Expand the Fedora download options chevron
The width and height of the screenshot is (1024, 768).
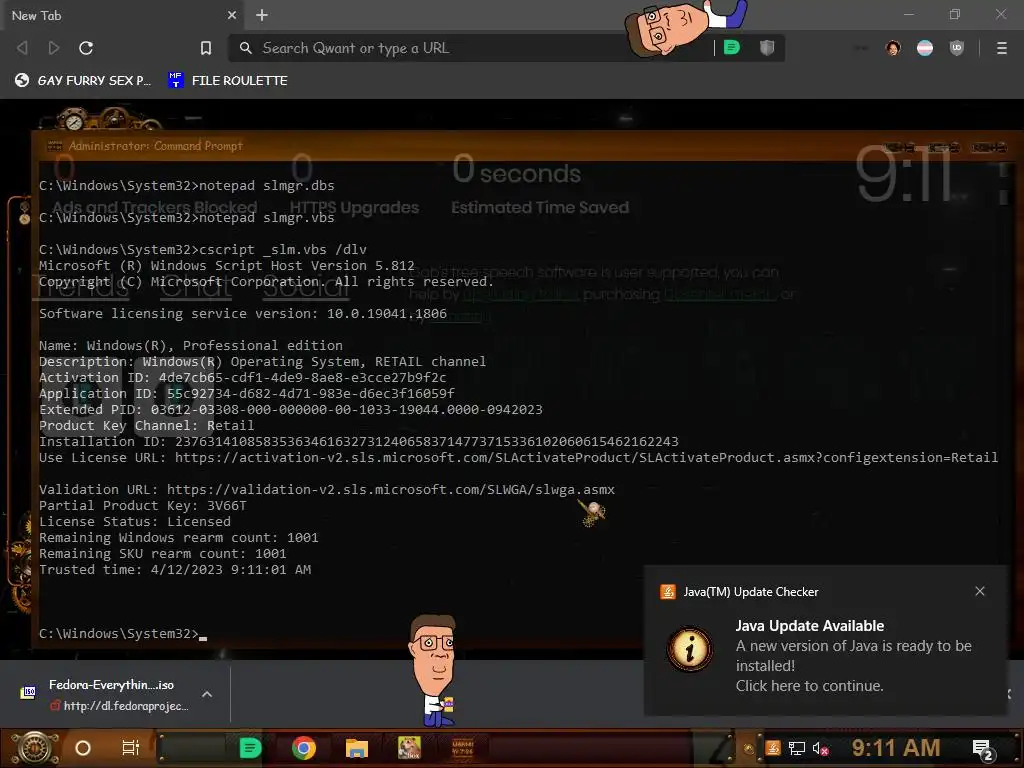coord(207,694)
